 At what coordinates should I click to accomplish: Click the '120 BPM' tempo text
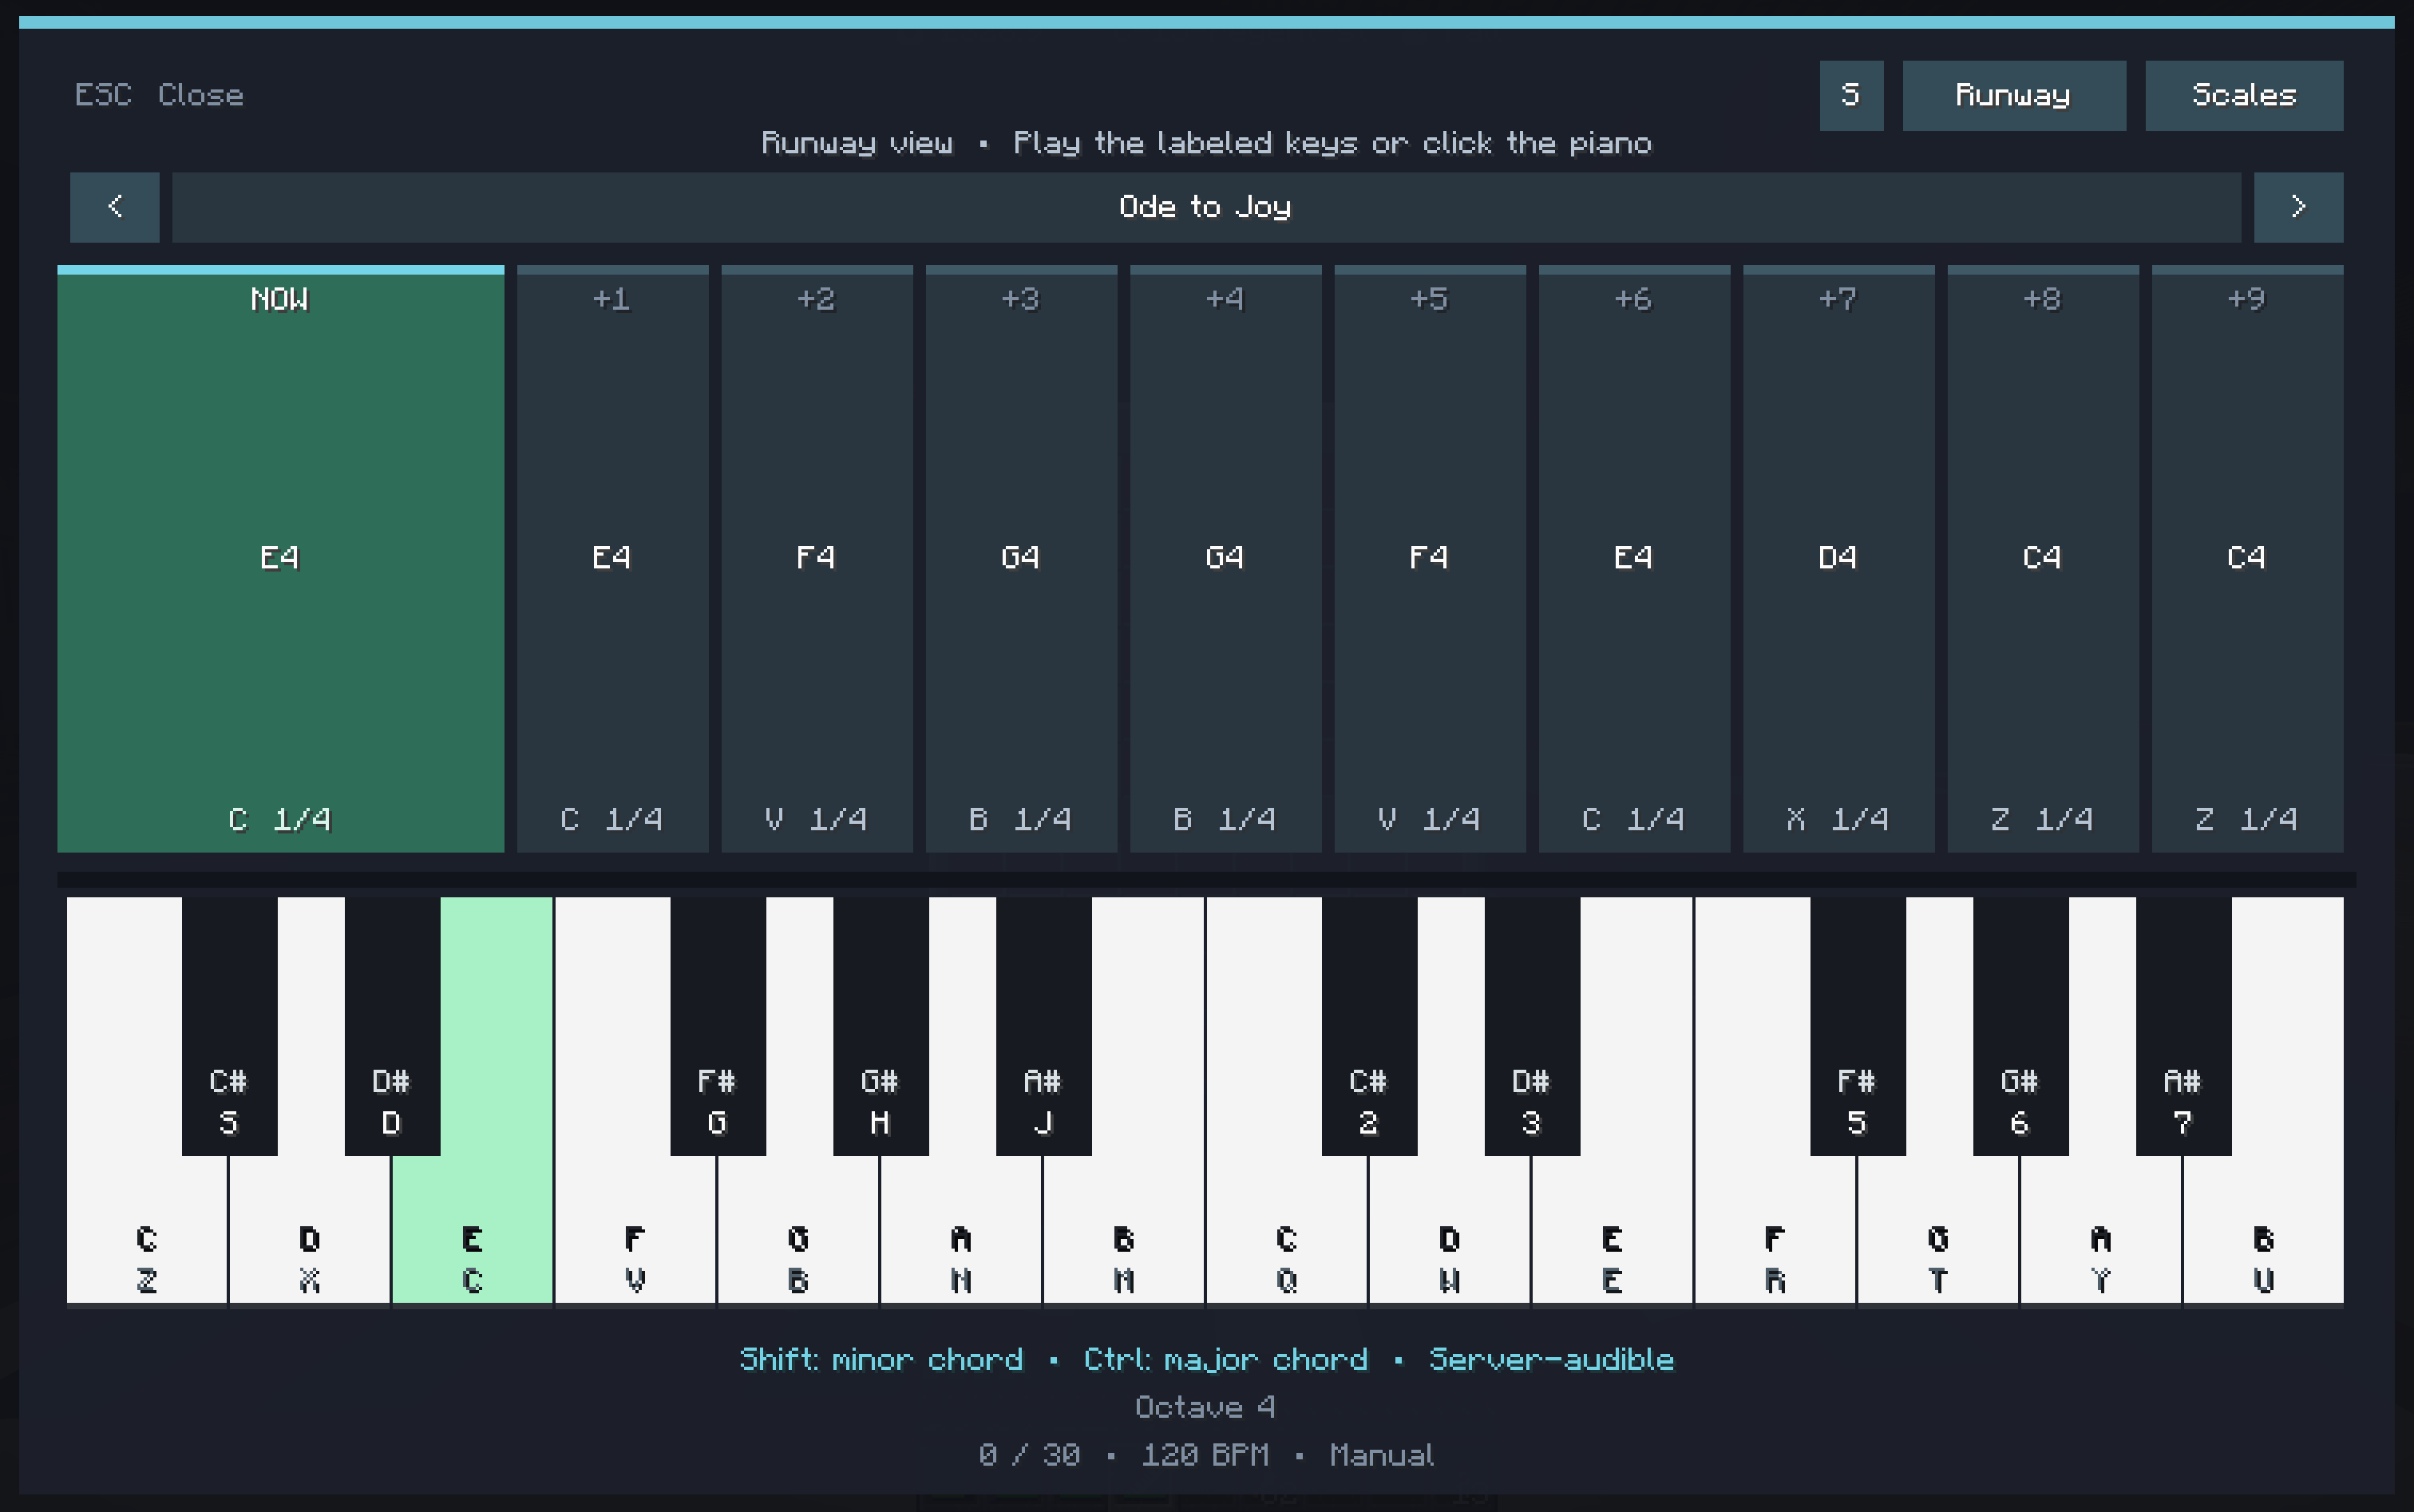point(1206,1455)
